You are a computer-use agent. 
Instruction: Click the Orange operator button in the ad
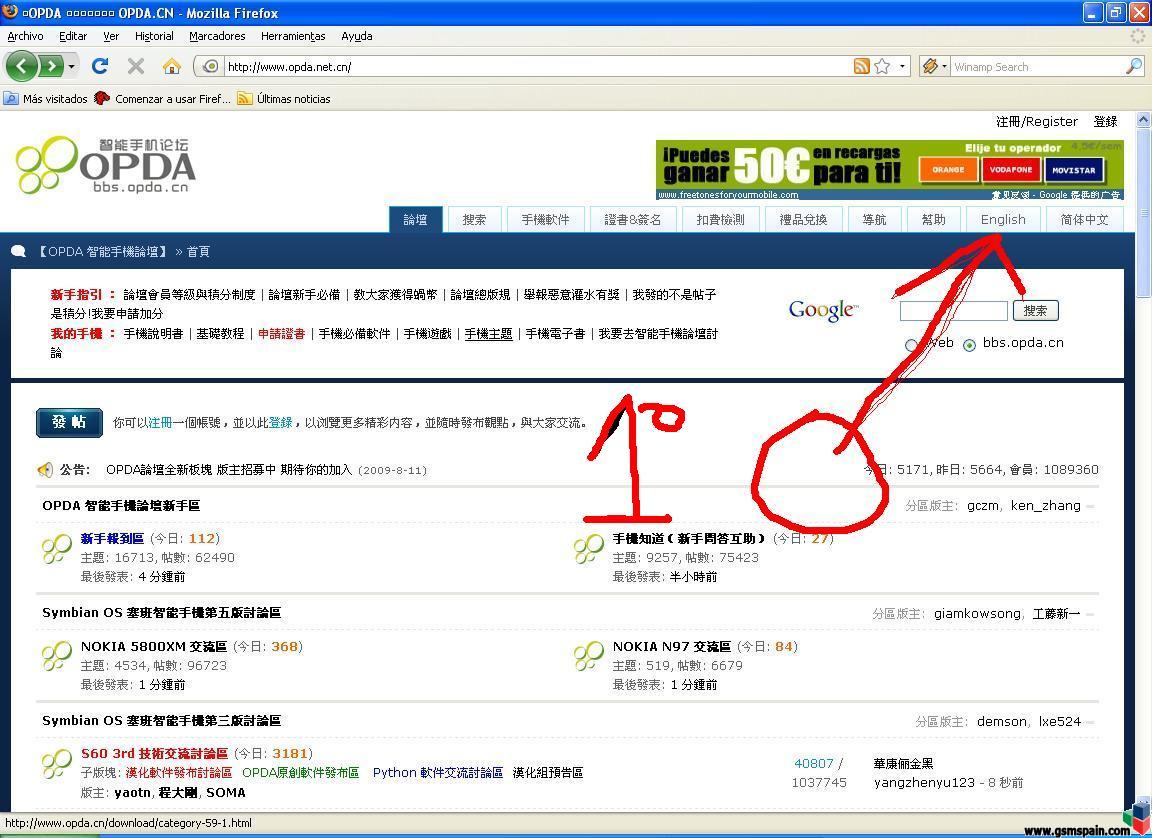click(948, 170)
